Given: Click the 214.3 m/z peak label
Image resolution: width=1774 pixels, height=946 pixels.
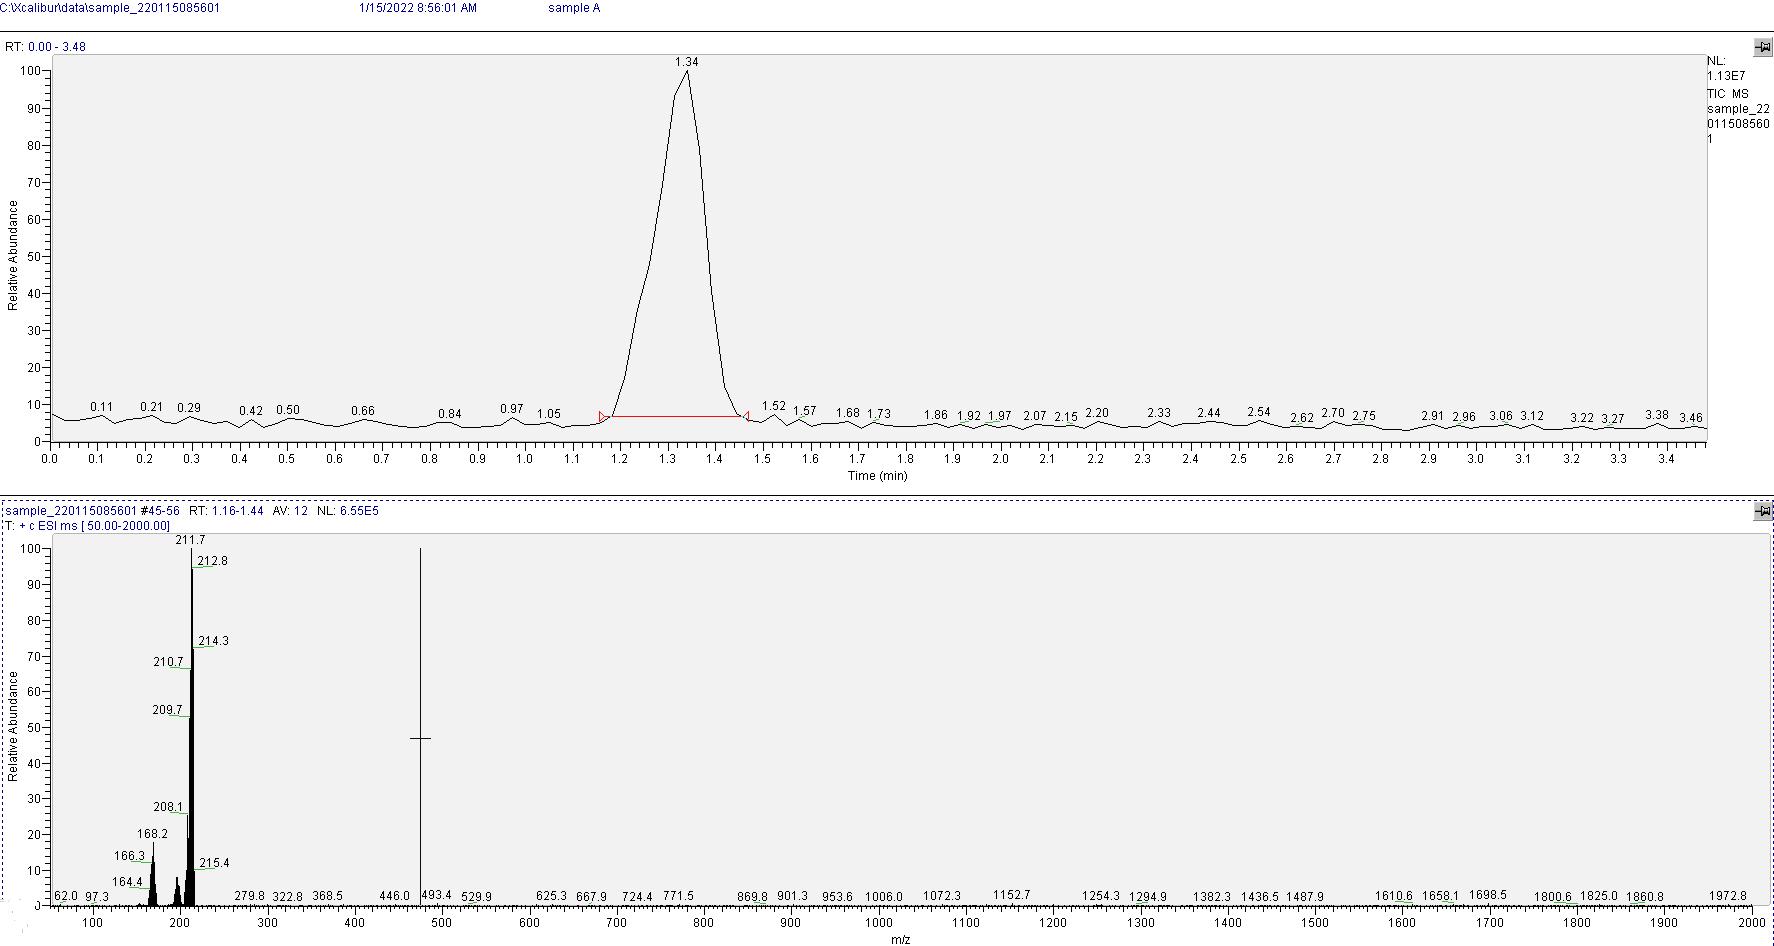Looking at the screenshot, I should (213, 641).
